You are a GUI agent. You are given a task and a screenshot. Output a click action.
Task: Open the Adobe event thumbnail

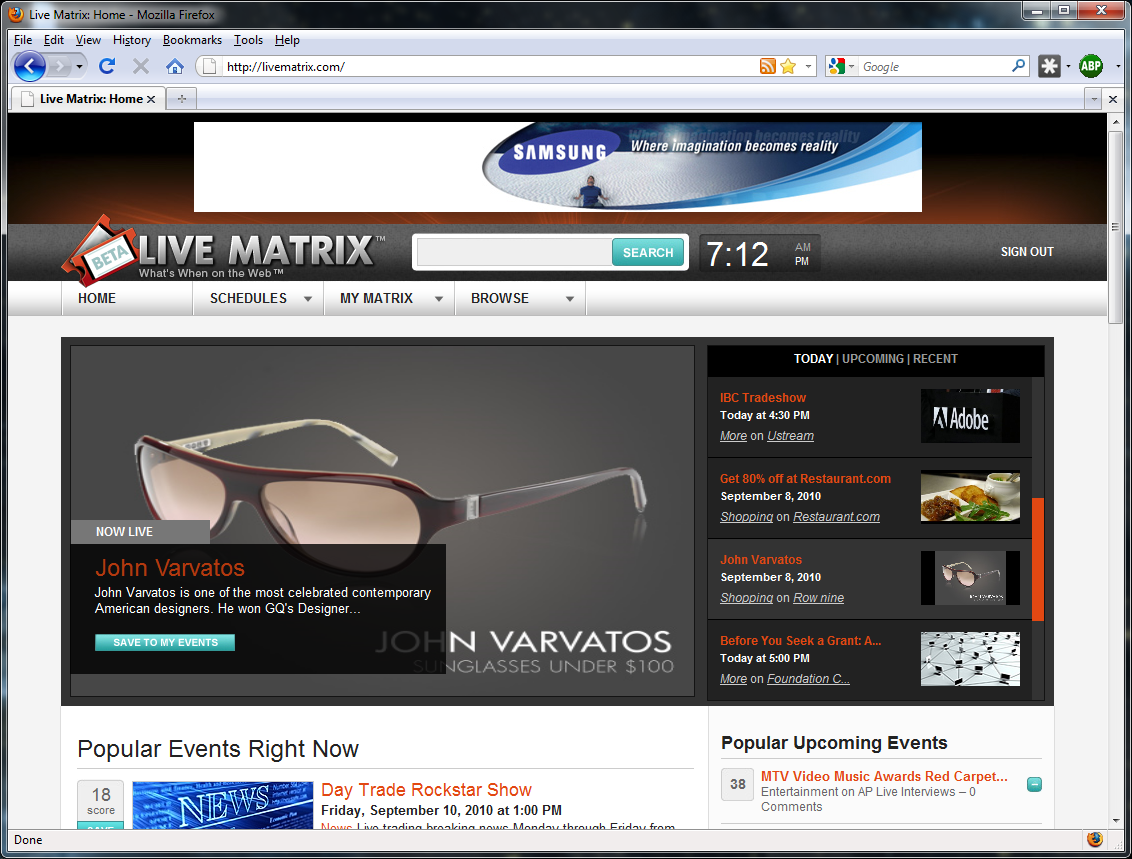tap(970, 417)
